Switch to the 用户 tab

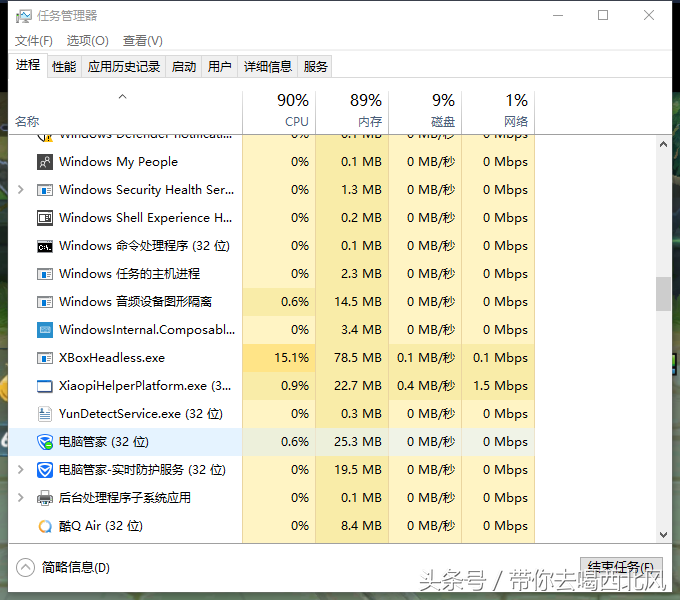[x=219, y=66]
